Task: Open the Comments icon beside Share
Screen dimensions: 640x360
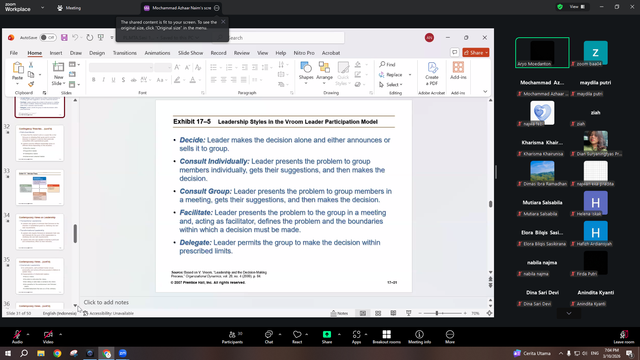Action: click(454, 53)
